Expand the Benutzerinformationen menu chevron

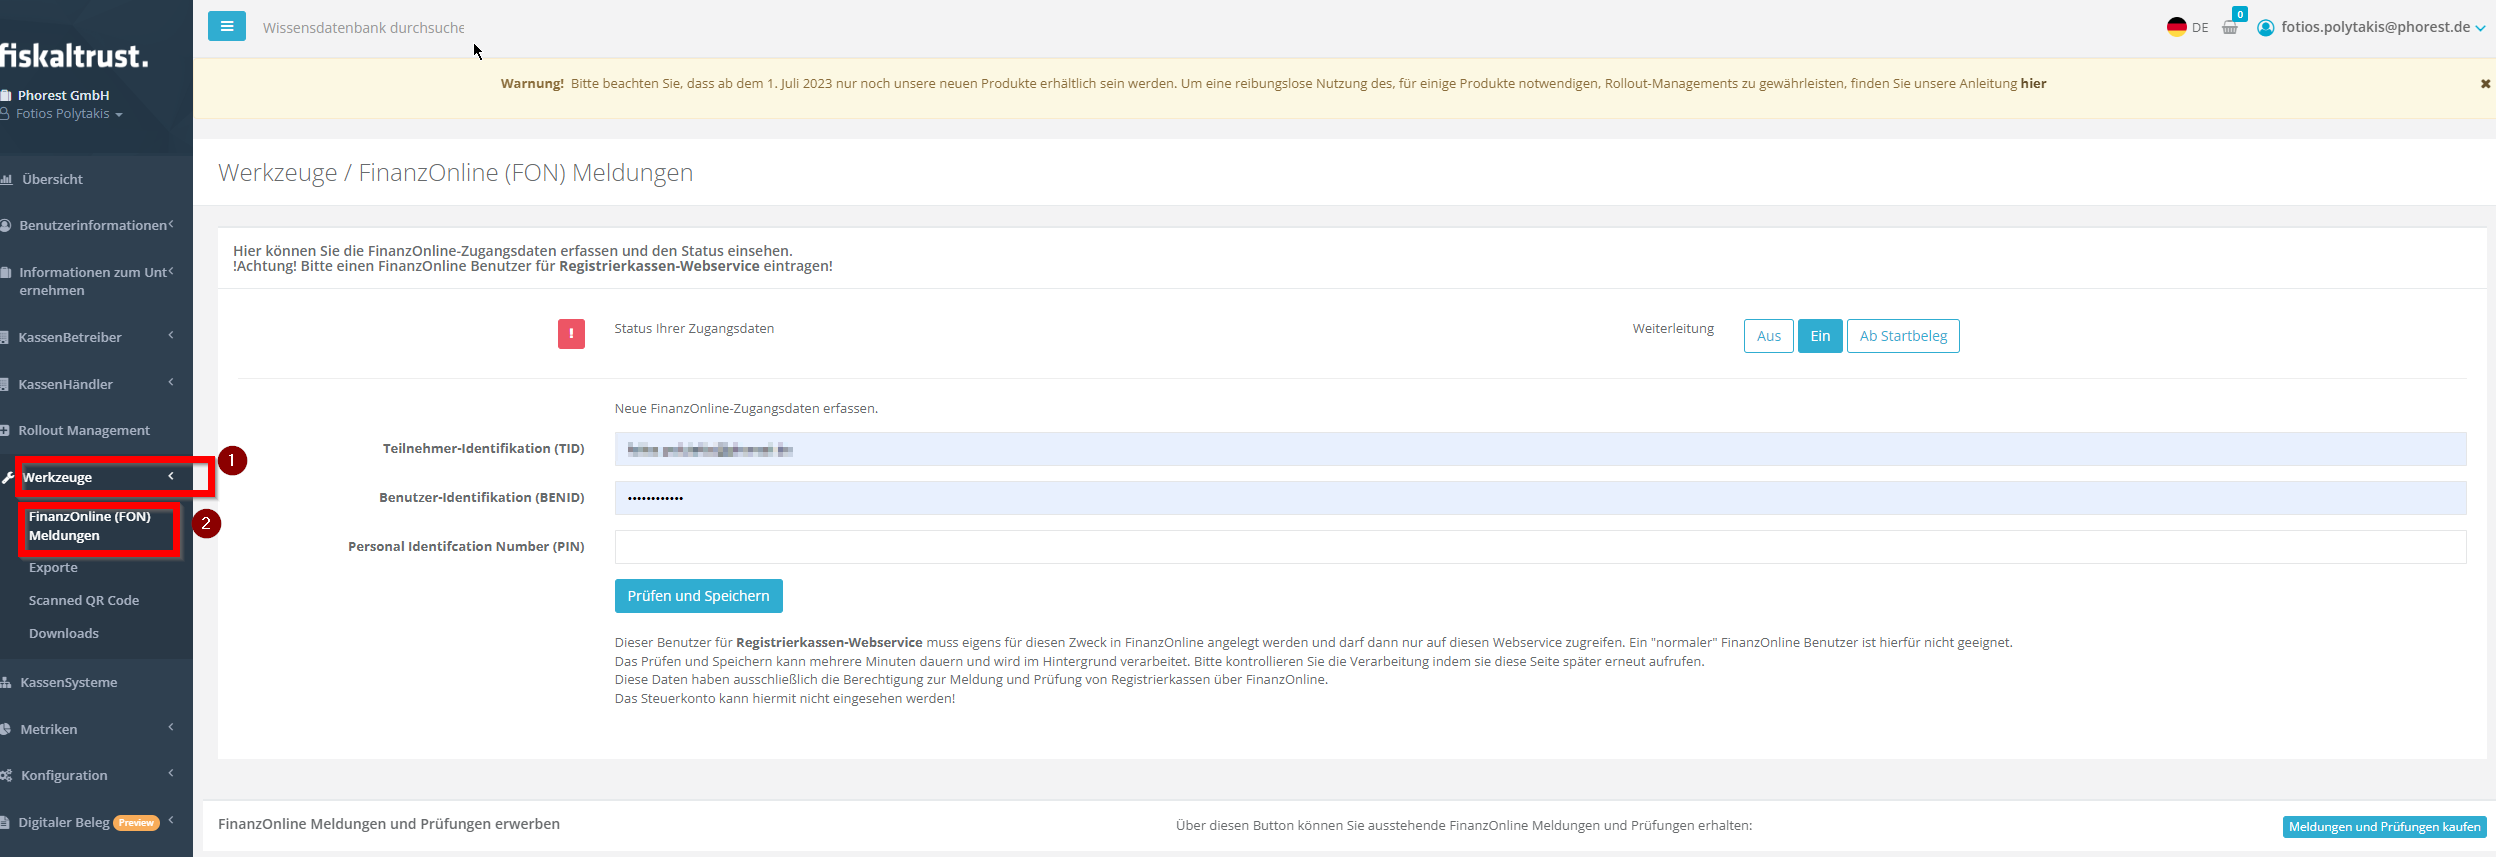click(x=172, y=224)
